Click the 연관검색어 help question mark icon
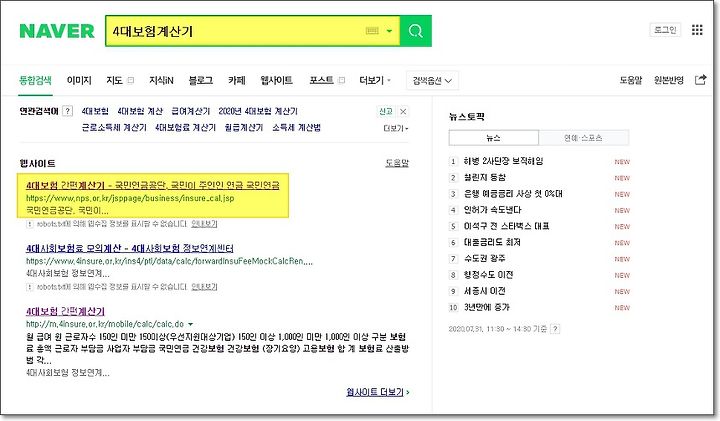Viewport: 720px width, 421px height. click(x=68, y=111)
